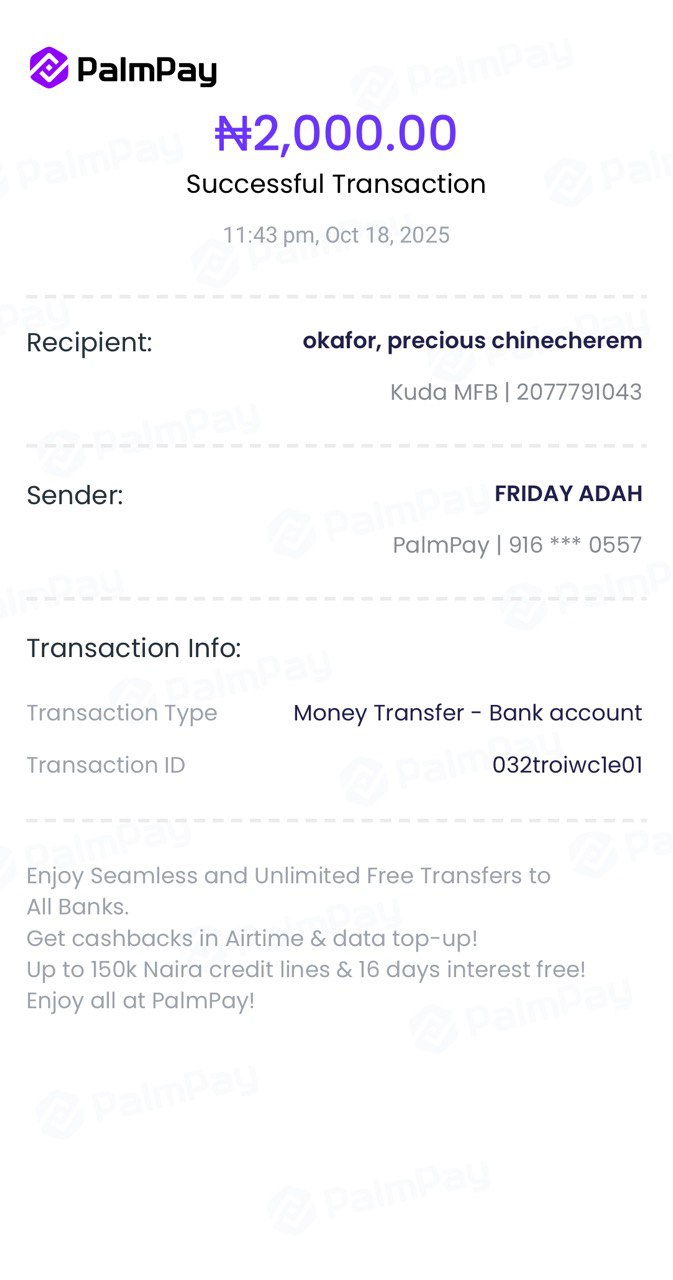Image resolution: width=673 pixels, height=1280 pixels.
Task: Click the purple PalmPay logo icon
Action: coord(49,68)
